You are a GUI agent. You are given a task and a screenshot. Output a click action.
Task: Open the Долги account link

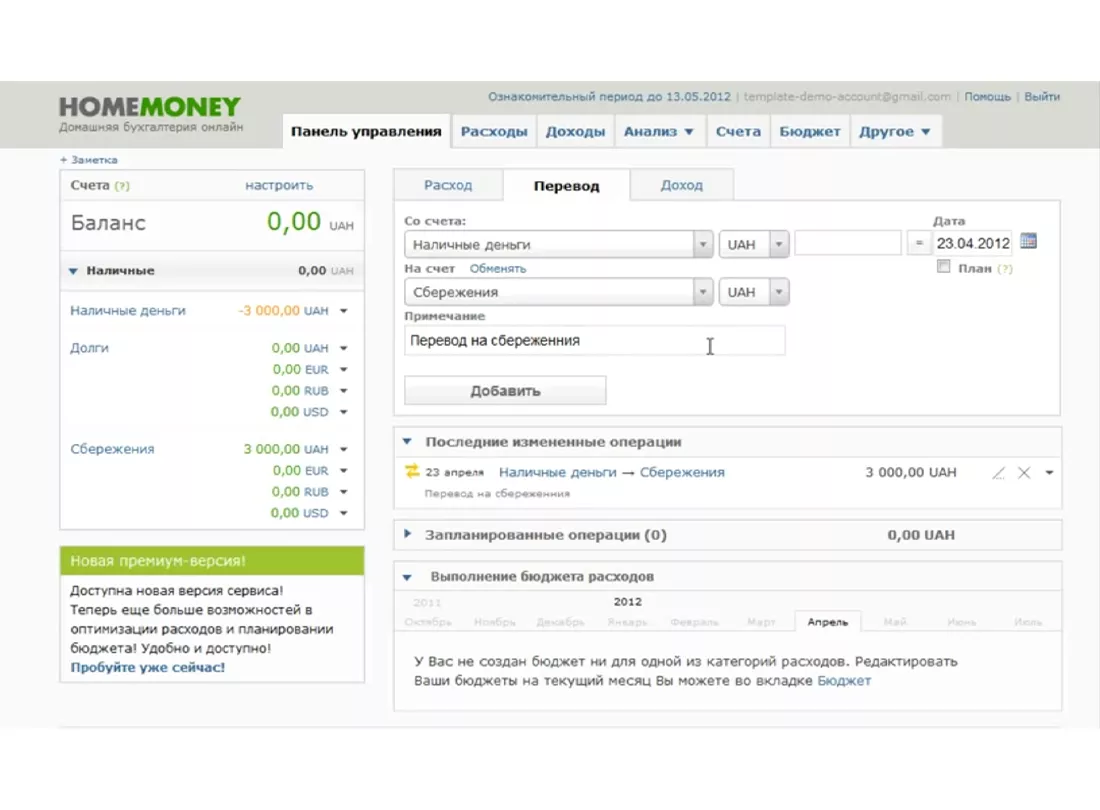tap(89, 348)
